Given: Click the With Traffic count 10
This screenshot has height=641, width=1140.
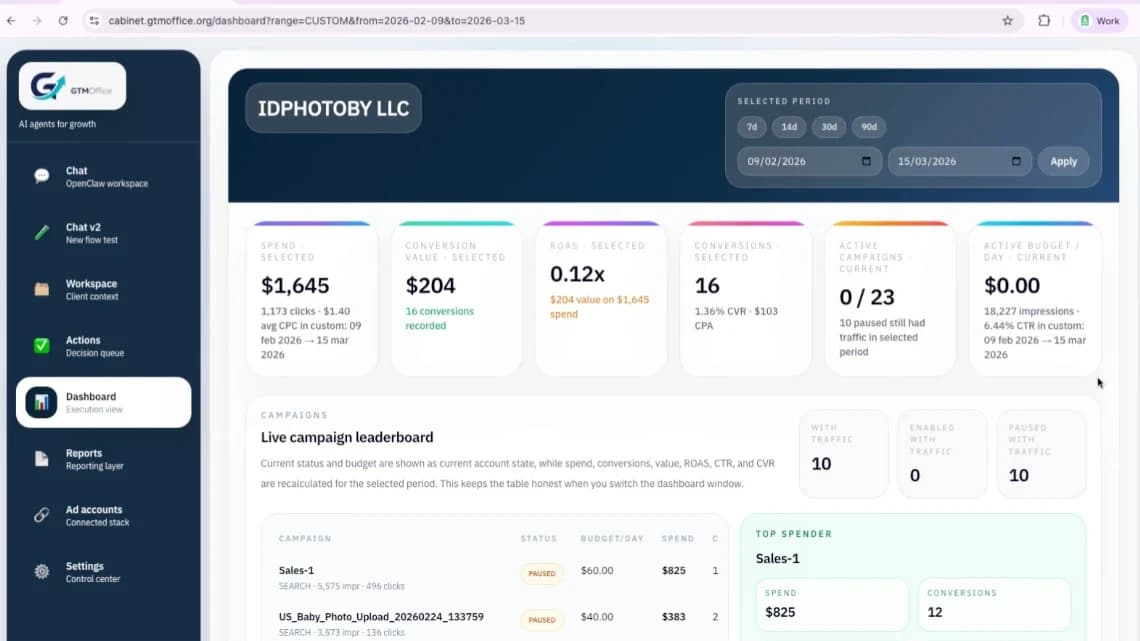Looking at the screenshot, I should click(x=821, y=464).
